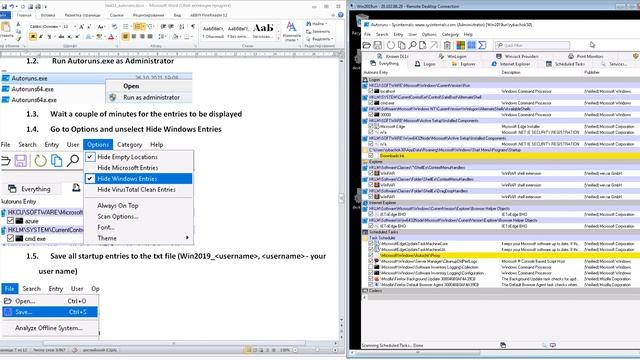The image size is (640, 360).
Task: Select the yellow Microsoft\Windows\Autochk\Proxy row
Action: coord(501,256)
